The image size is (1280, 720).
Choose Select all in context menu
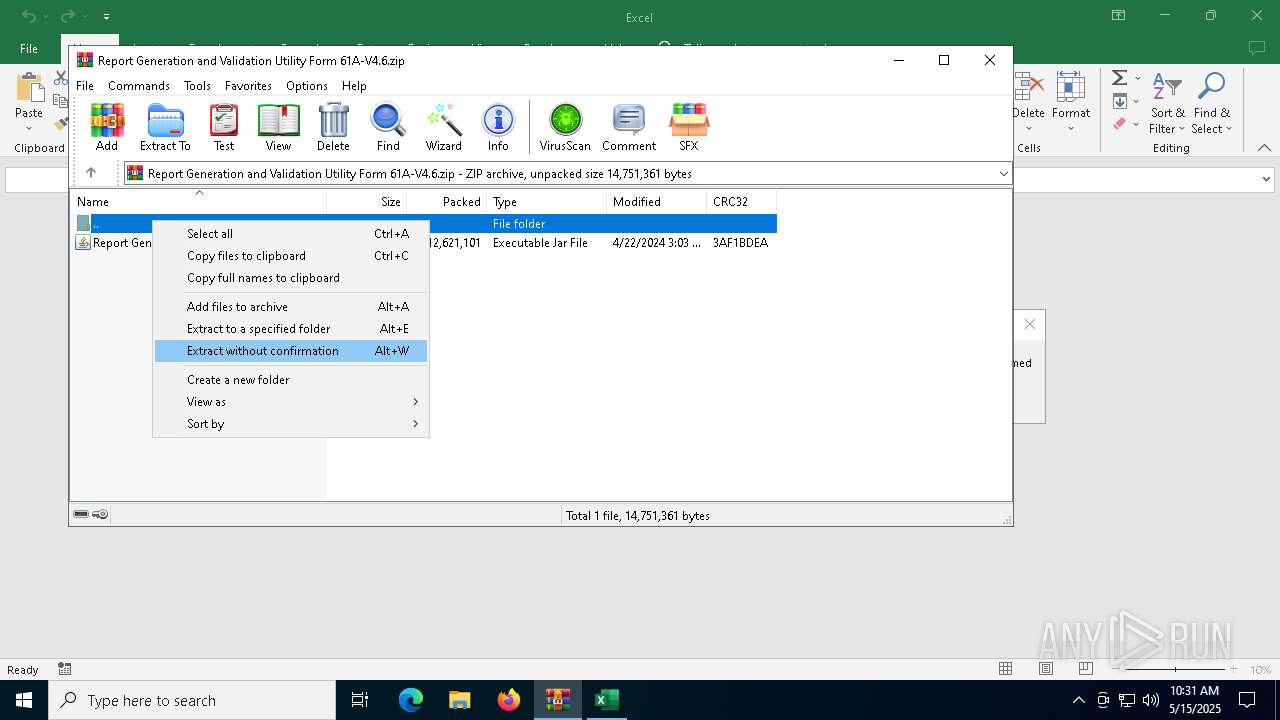tap(291, 234)
